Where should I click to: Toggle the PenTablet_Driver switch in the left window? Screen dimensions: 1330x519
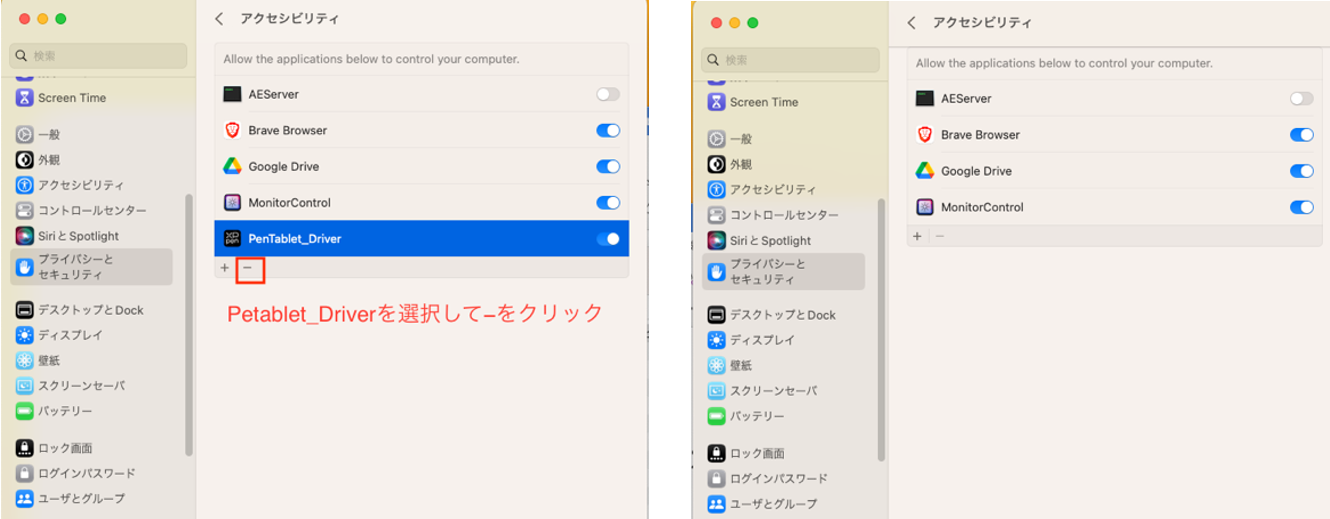pyautogui.click(x=608, y=239)
